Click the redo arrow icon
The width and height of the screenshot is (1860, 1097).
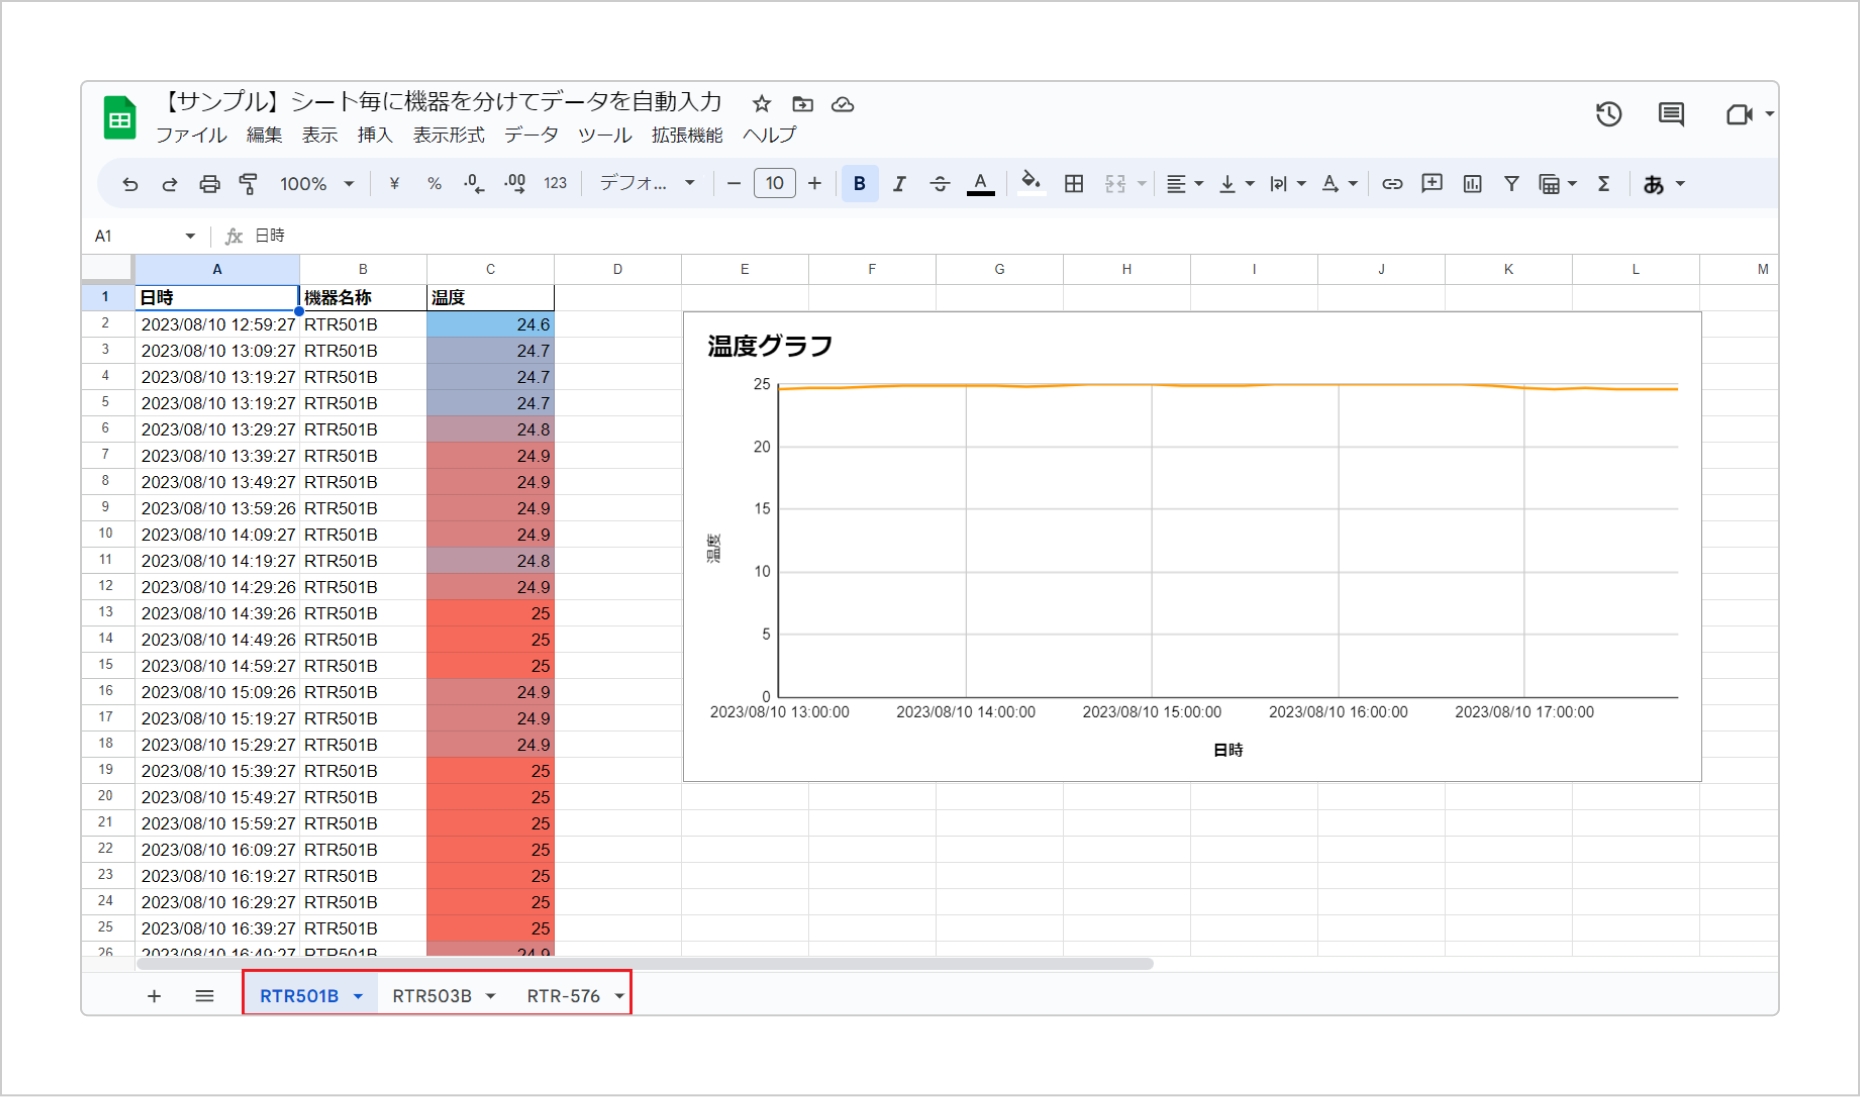[x=169, y=184]
